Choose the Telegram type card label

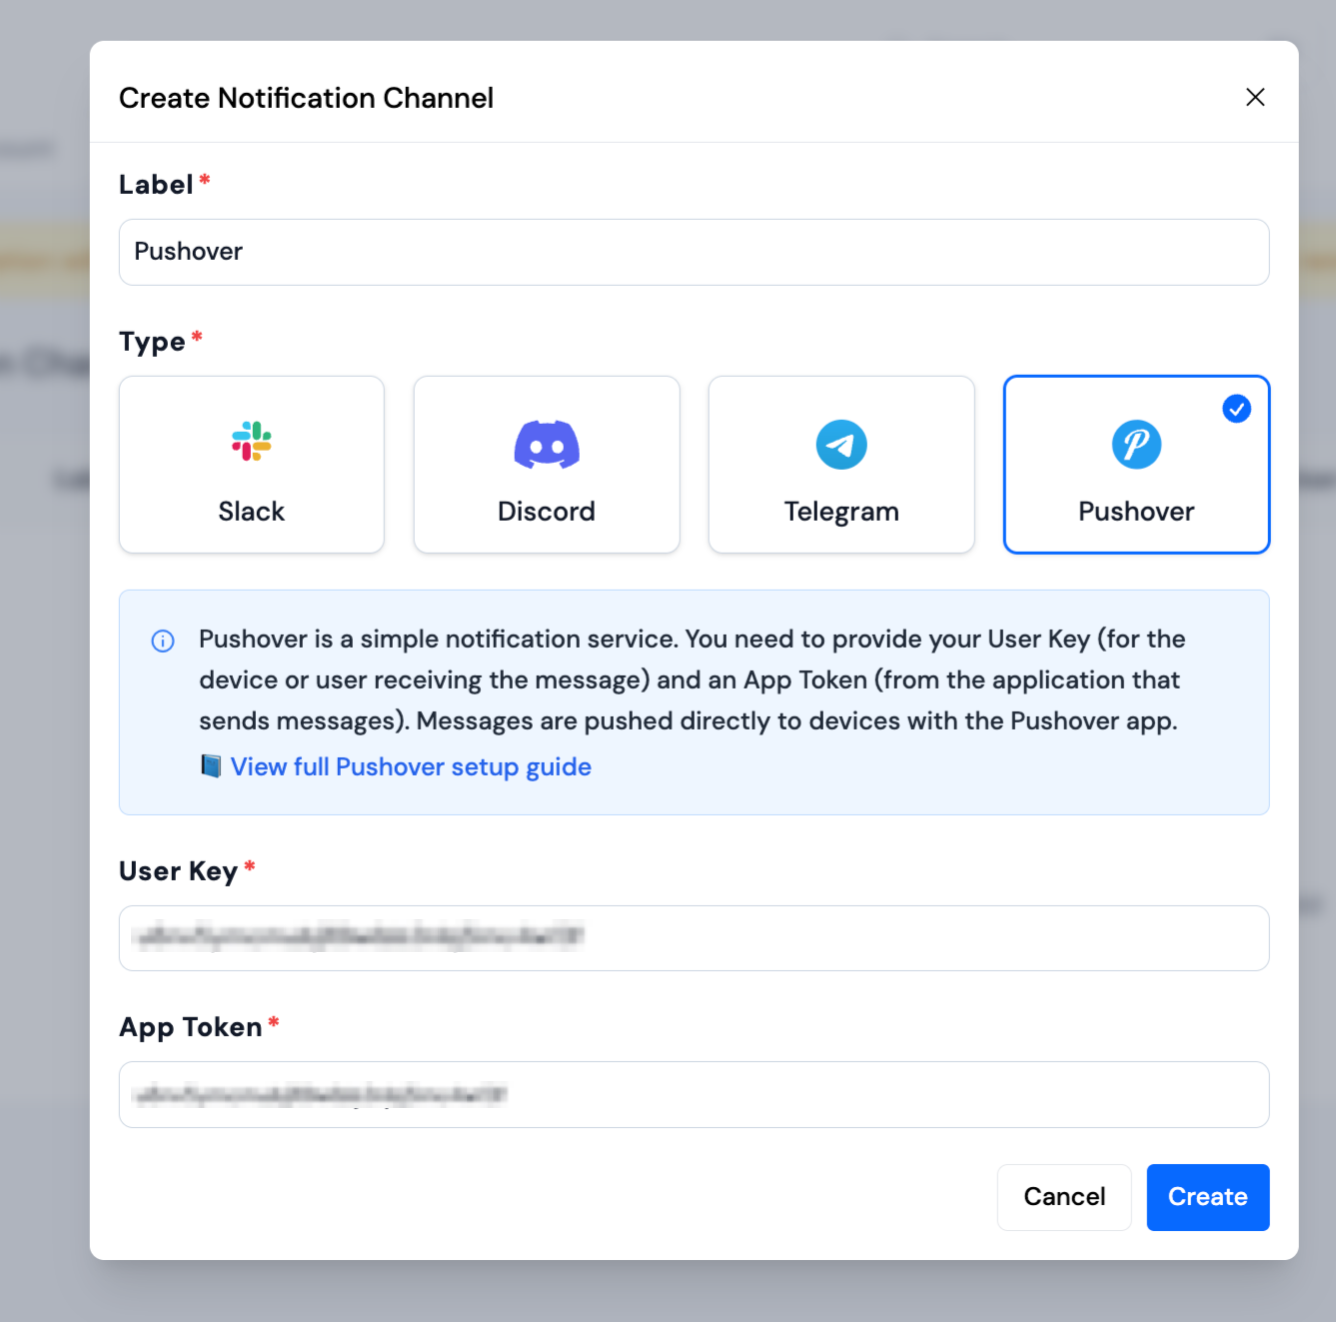(x=841, y=511)
